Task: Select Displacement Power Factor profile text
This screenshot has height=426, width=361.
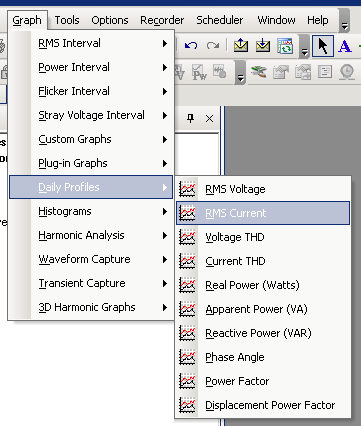Action: point(270,405)
